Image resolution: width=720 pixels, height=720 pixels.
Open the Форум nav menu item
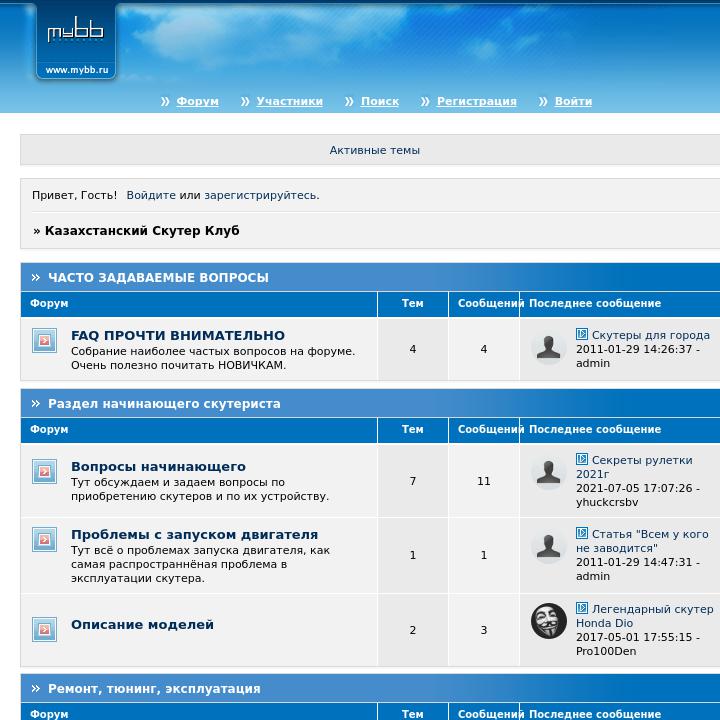197,101
